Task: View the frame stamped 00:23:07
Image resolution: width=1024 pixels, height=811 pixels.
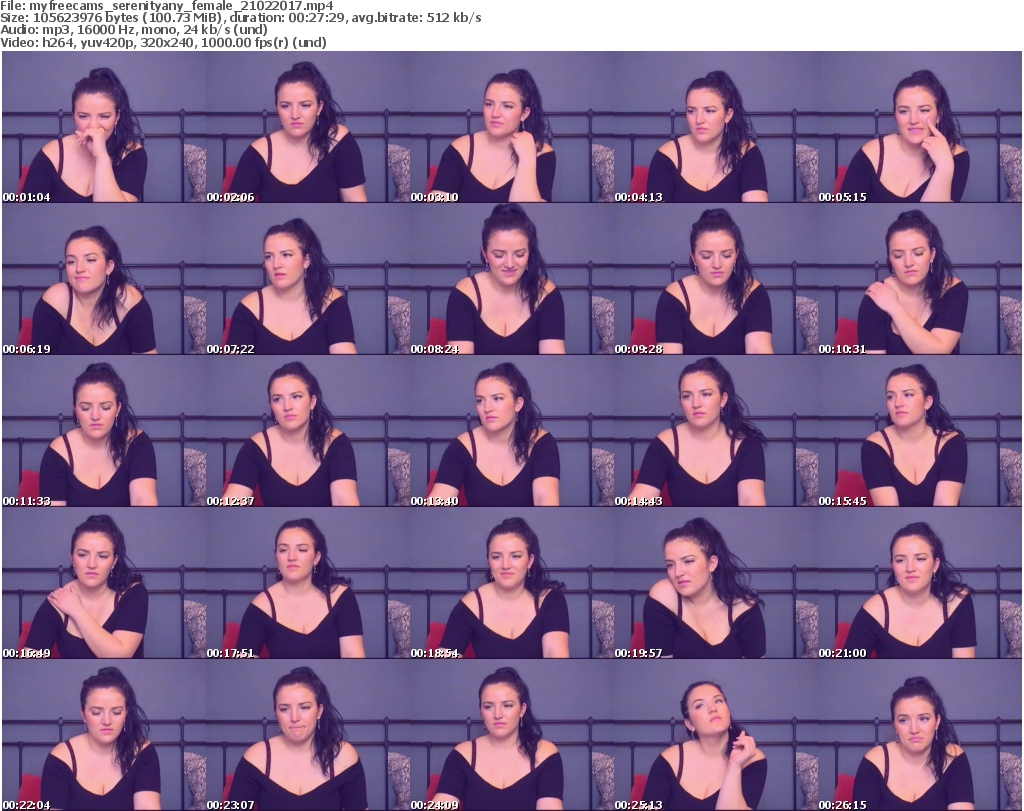Action: [308, 735]
